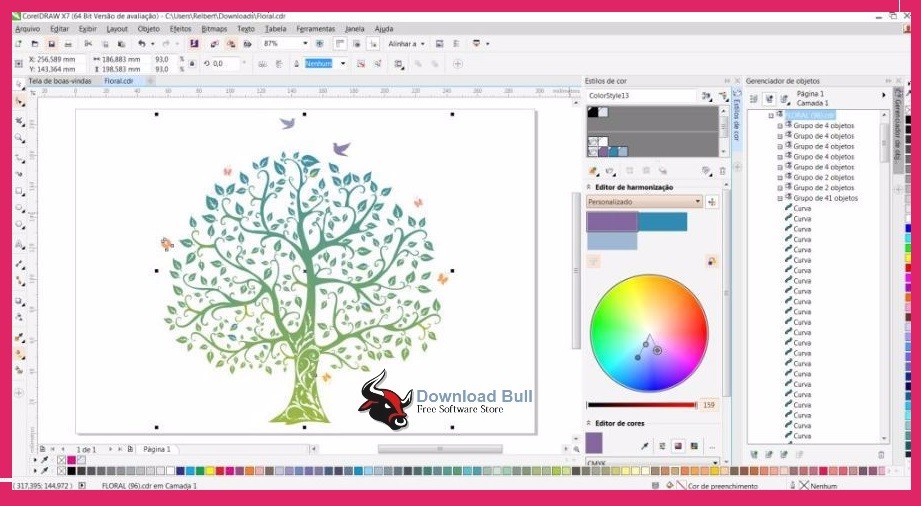
Task: Click the purple search content icon
Action: coord(194,44)
